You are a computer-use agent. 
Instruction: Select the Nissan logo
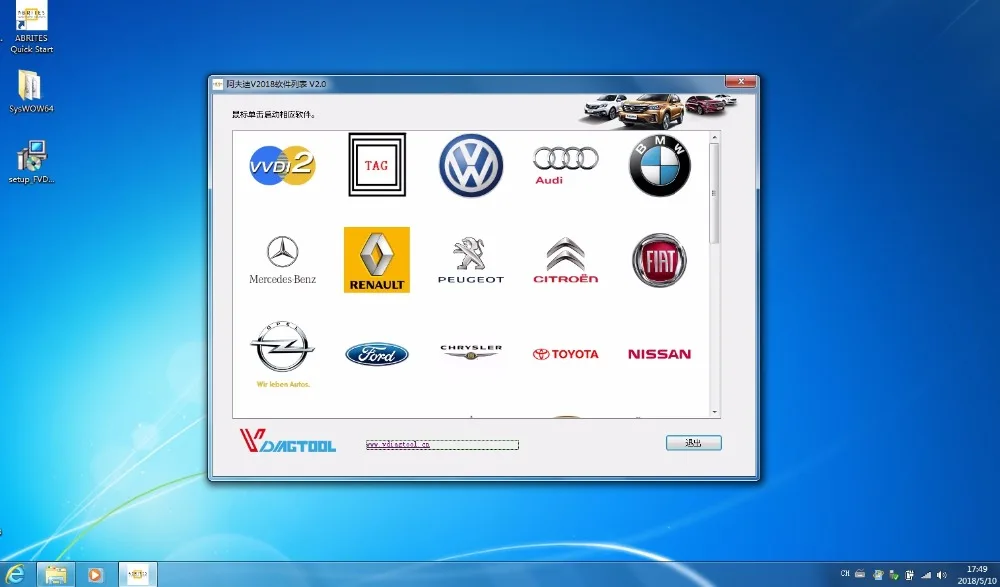pos(659,354)
